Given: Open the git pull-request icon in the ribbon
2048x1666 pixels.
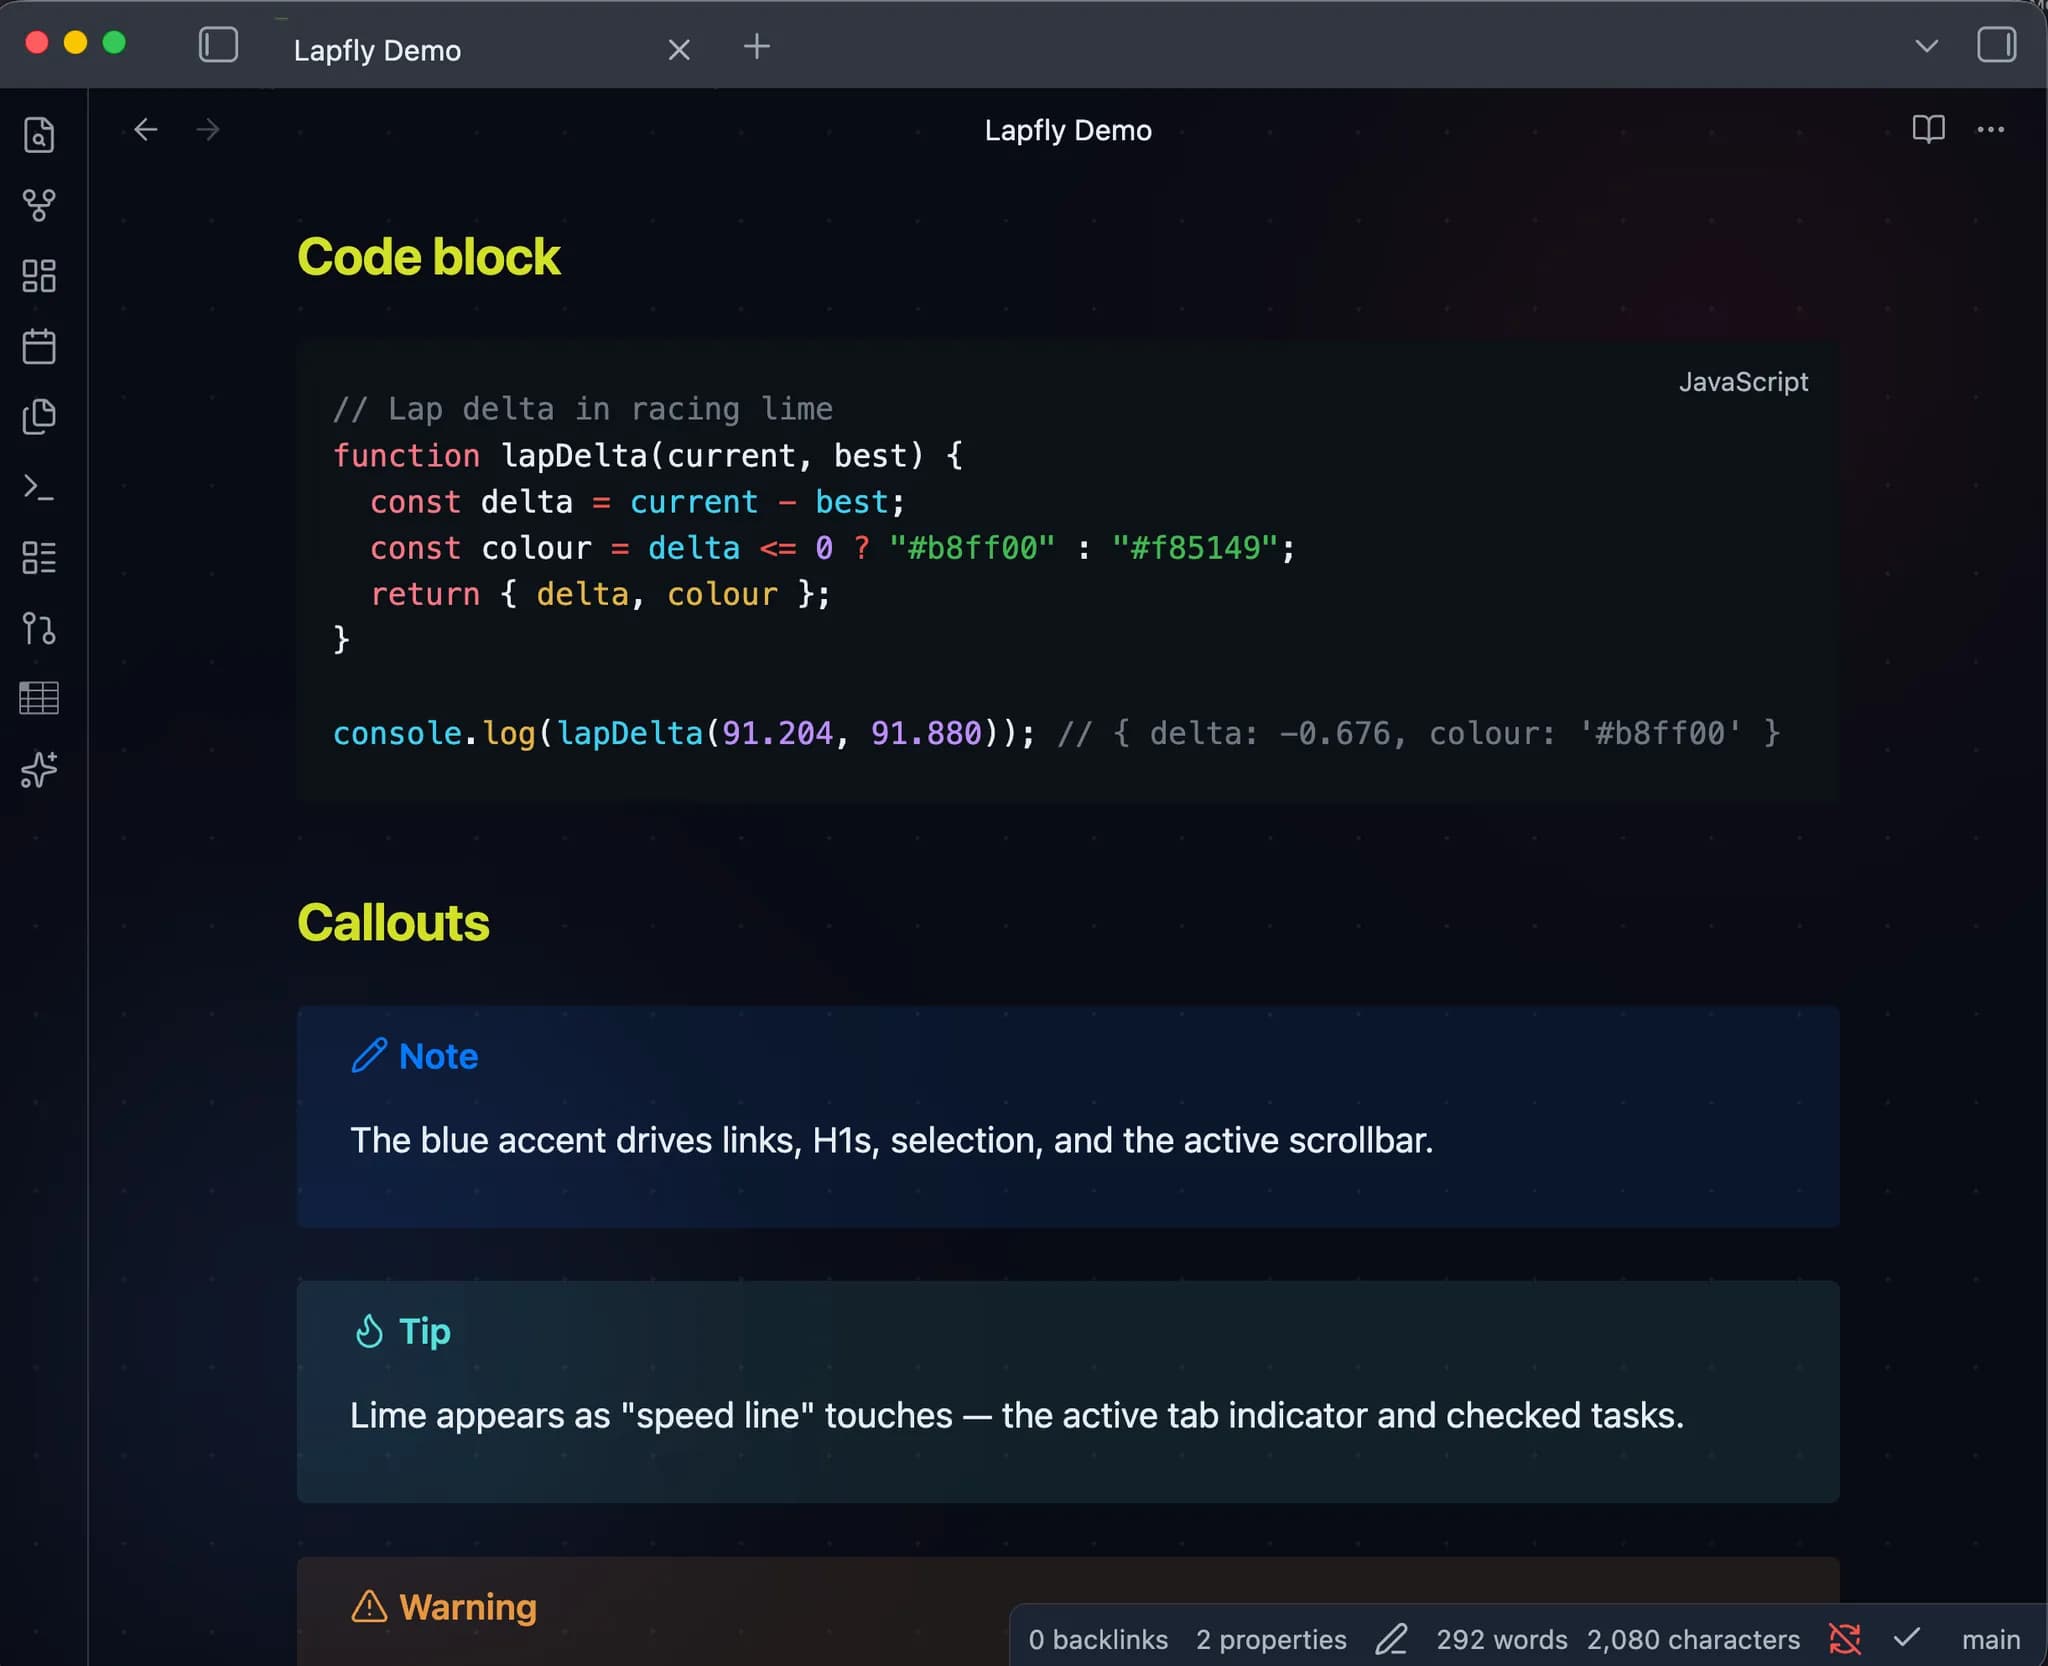Looking at the screenshot, I should click(39, 628).
